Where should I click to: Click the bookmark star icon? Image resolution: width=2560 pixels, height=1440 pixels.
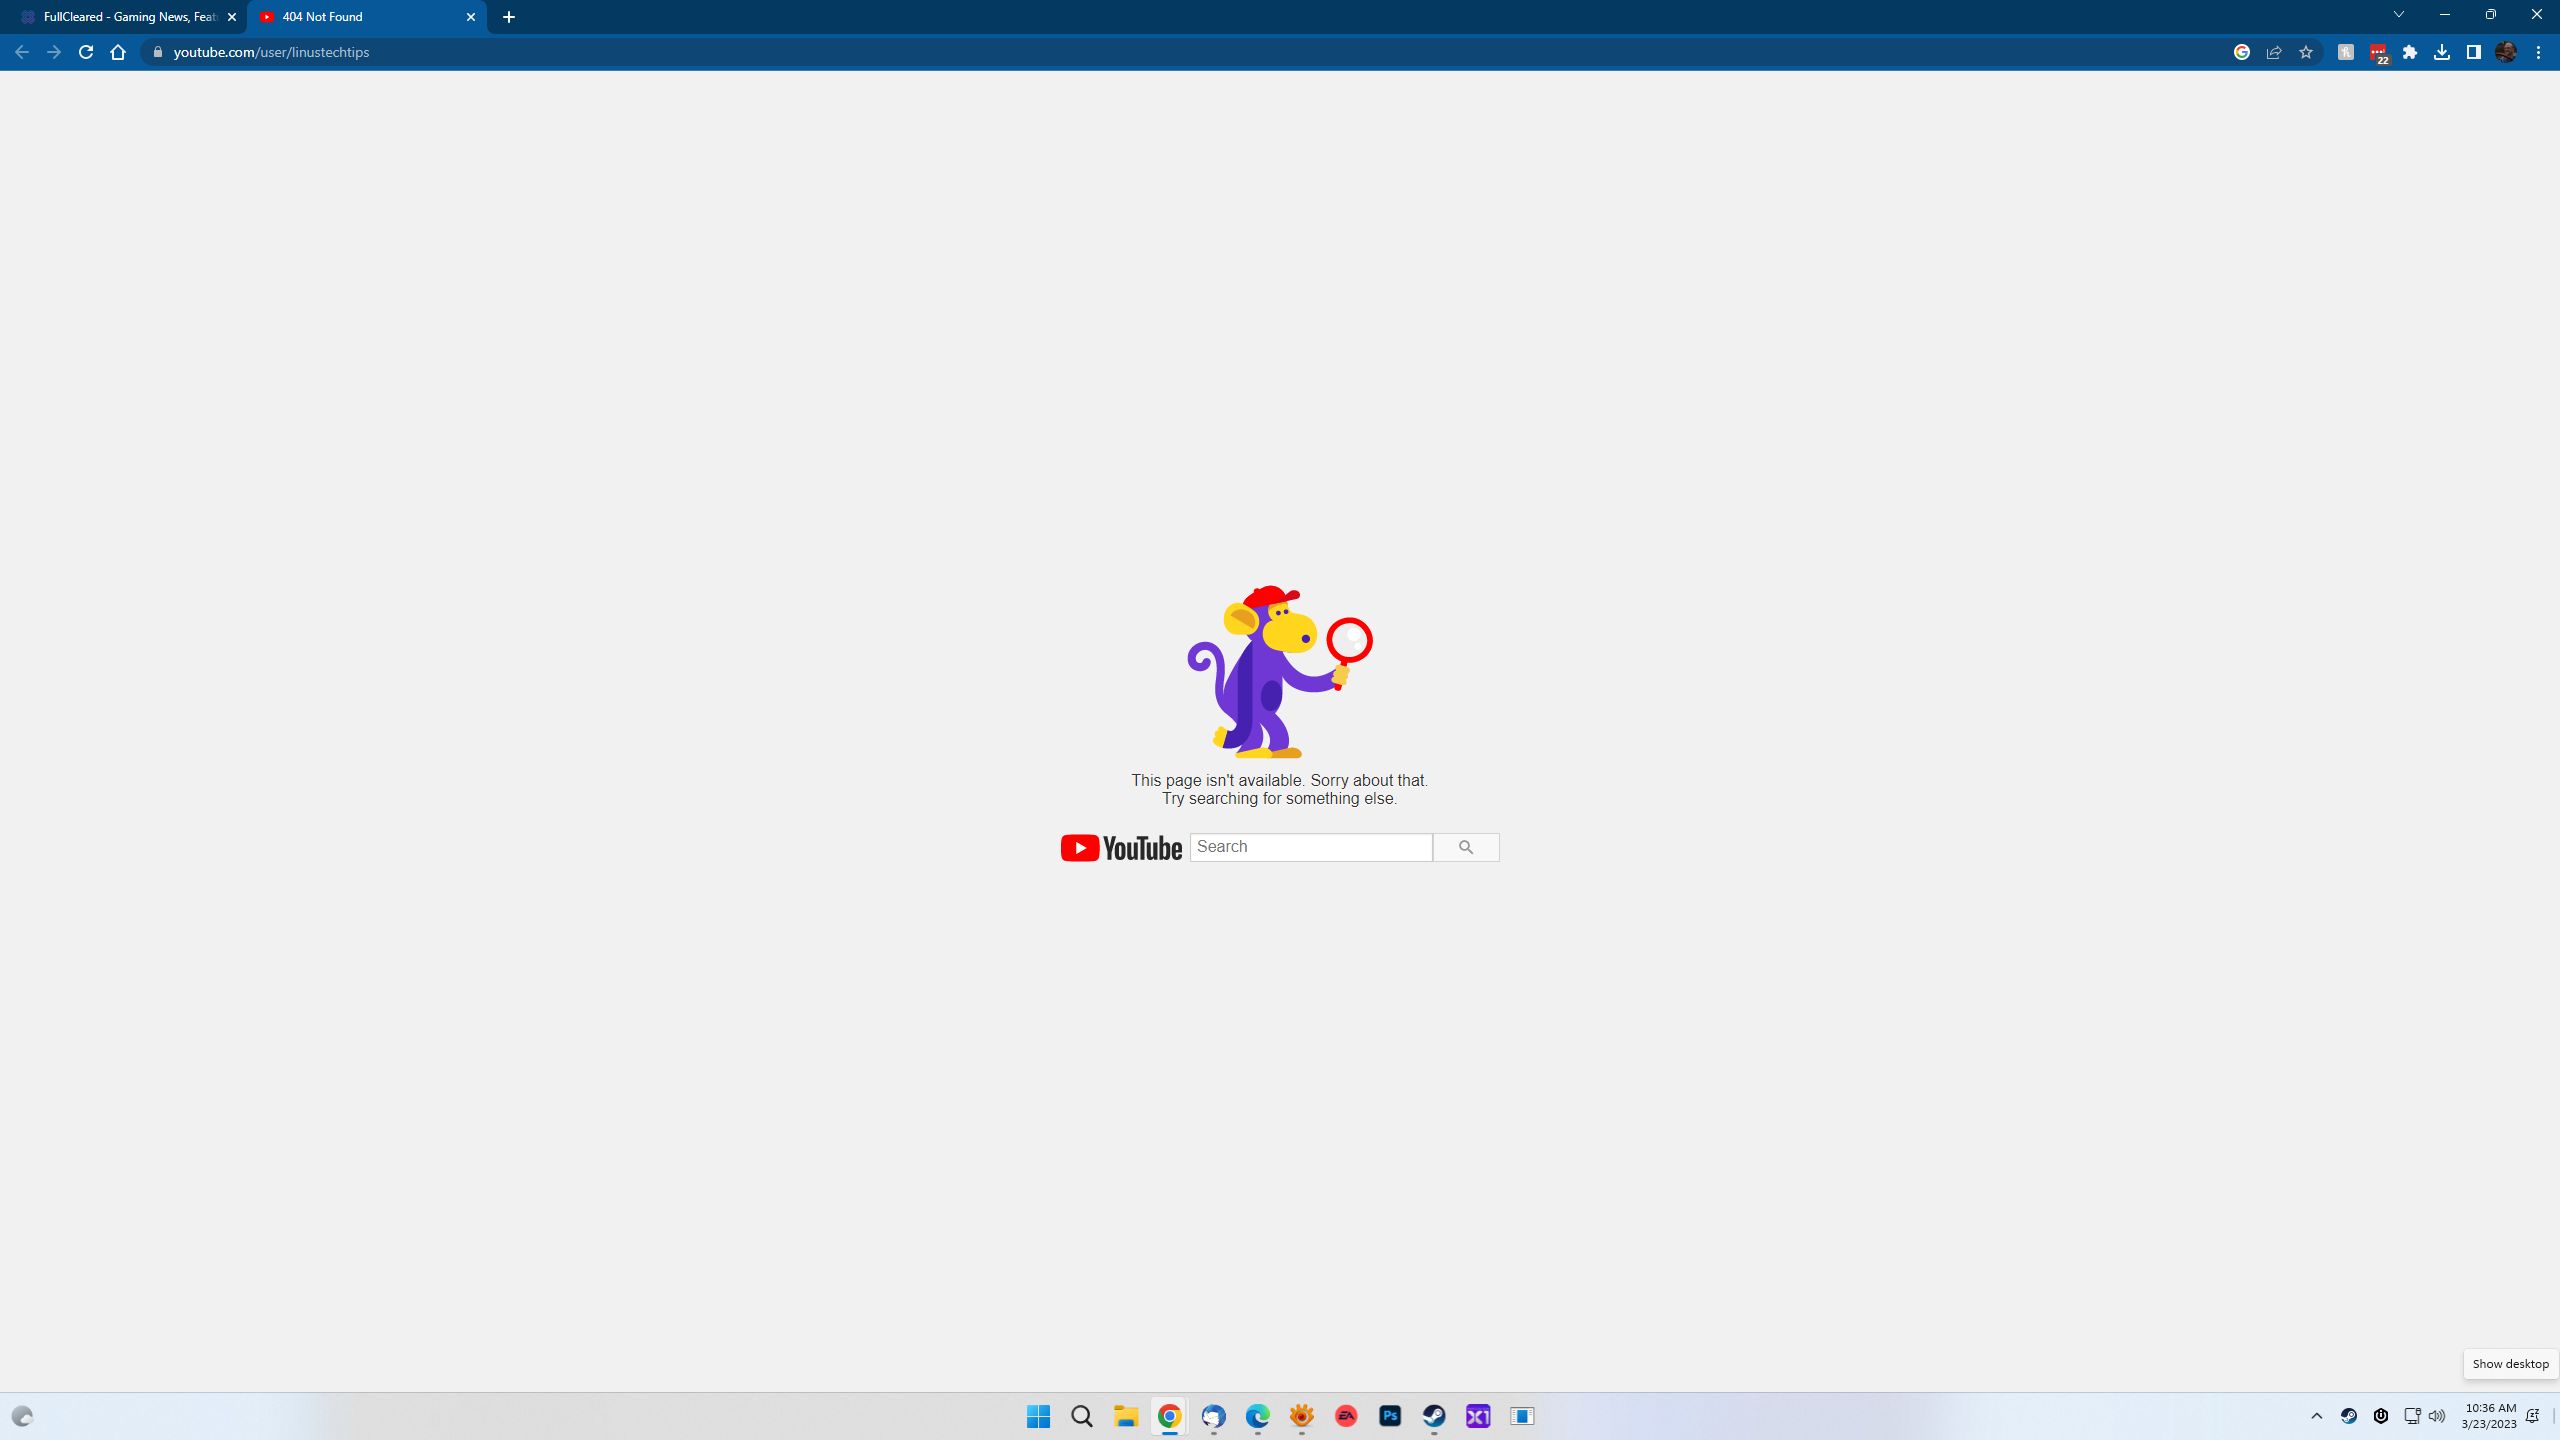[x=2307, y=51]
